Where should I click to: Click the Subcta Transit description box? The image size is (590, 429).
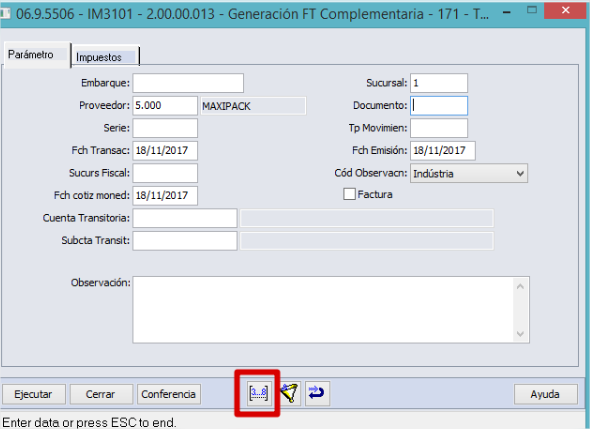pyautogui.click(x=367, y=241)
